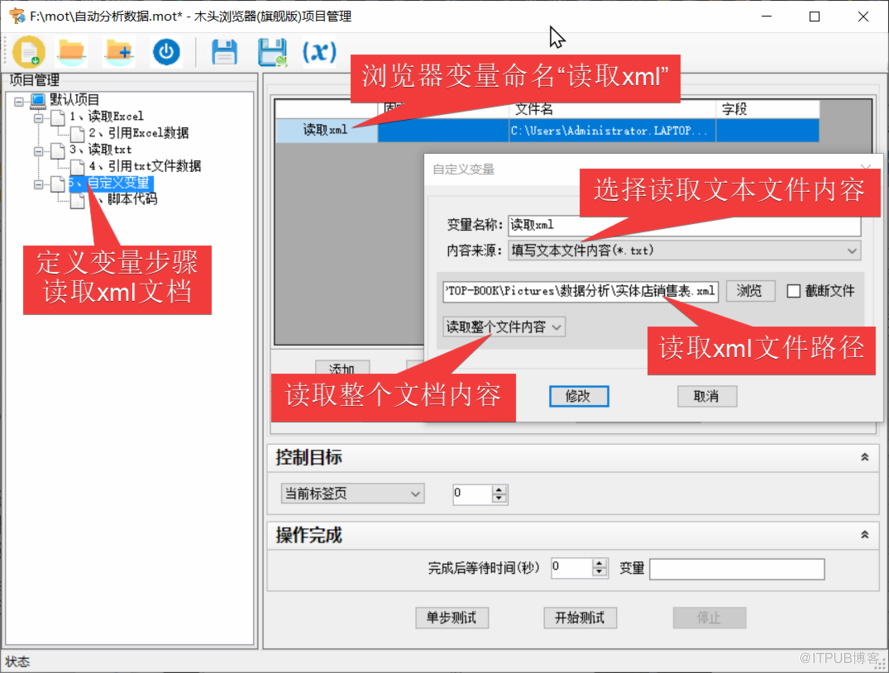Select tree item 3、读取txt

coord(100,150)
